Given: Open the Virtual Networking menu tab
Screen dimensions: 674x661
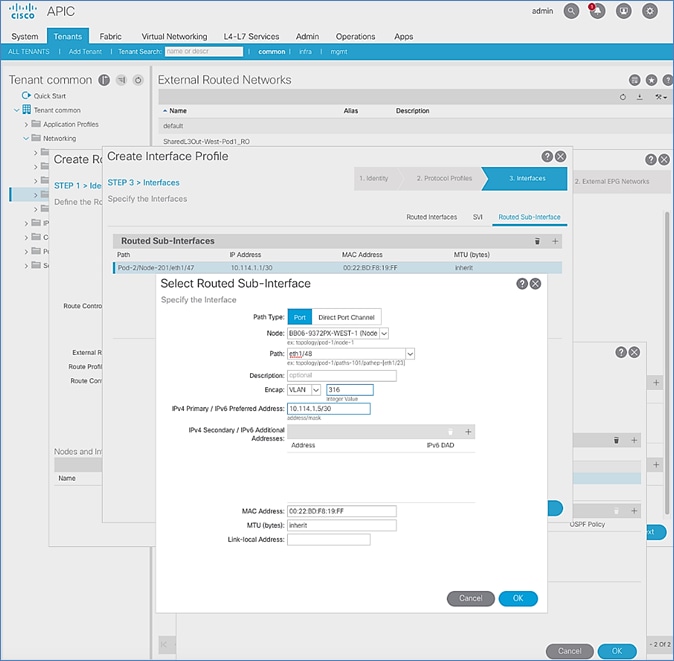Looking at the screenshot, I should tap(174, 37).
